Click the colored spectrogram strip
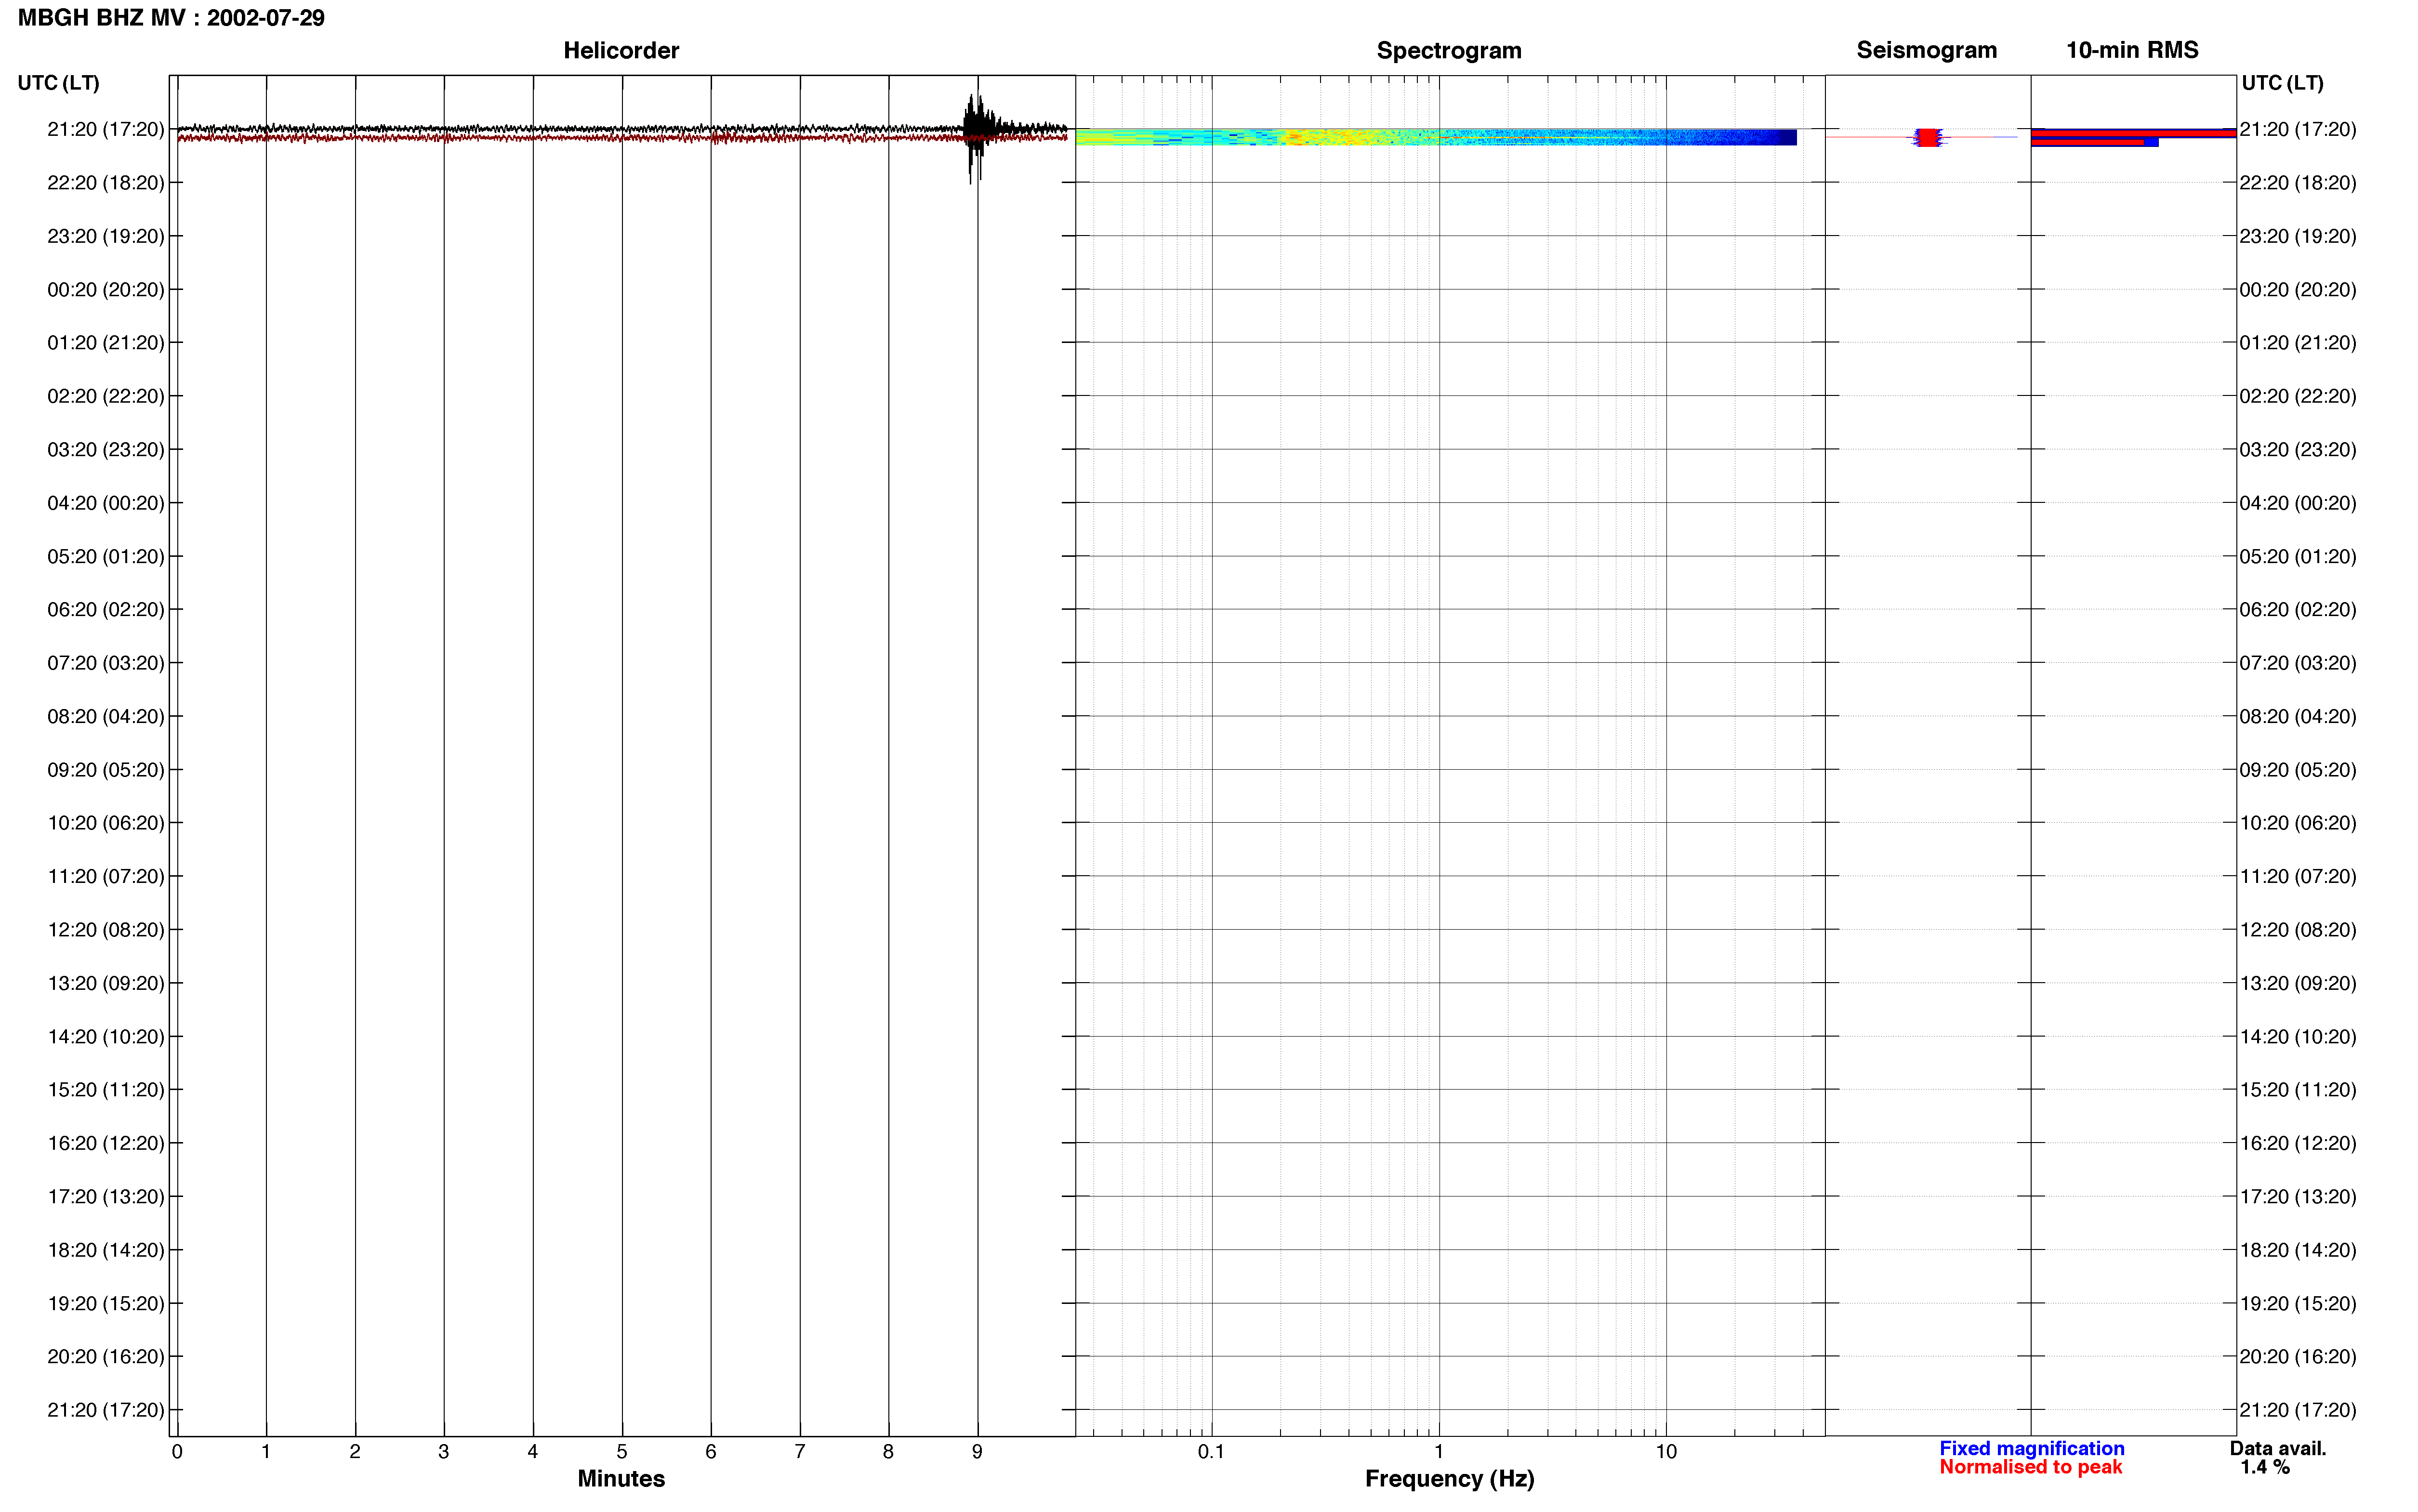Screen dimensions: 2418x1512 click(x=1436, y=137)
